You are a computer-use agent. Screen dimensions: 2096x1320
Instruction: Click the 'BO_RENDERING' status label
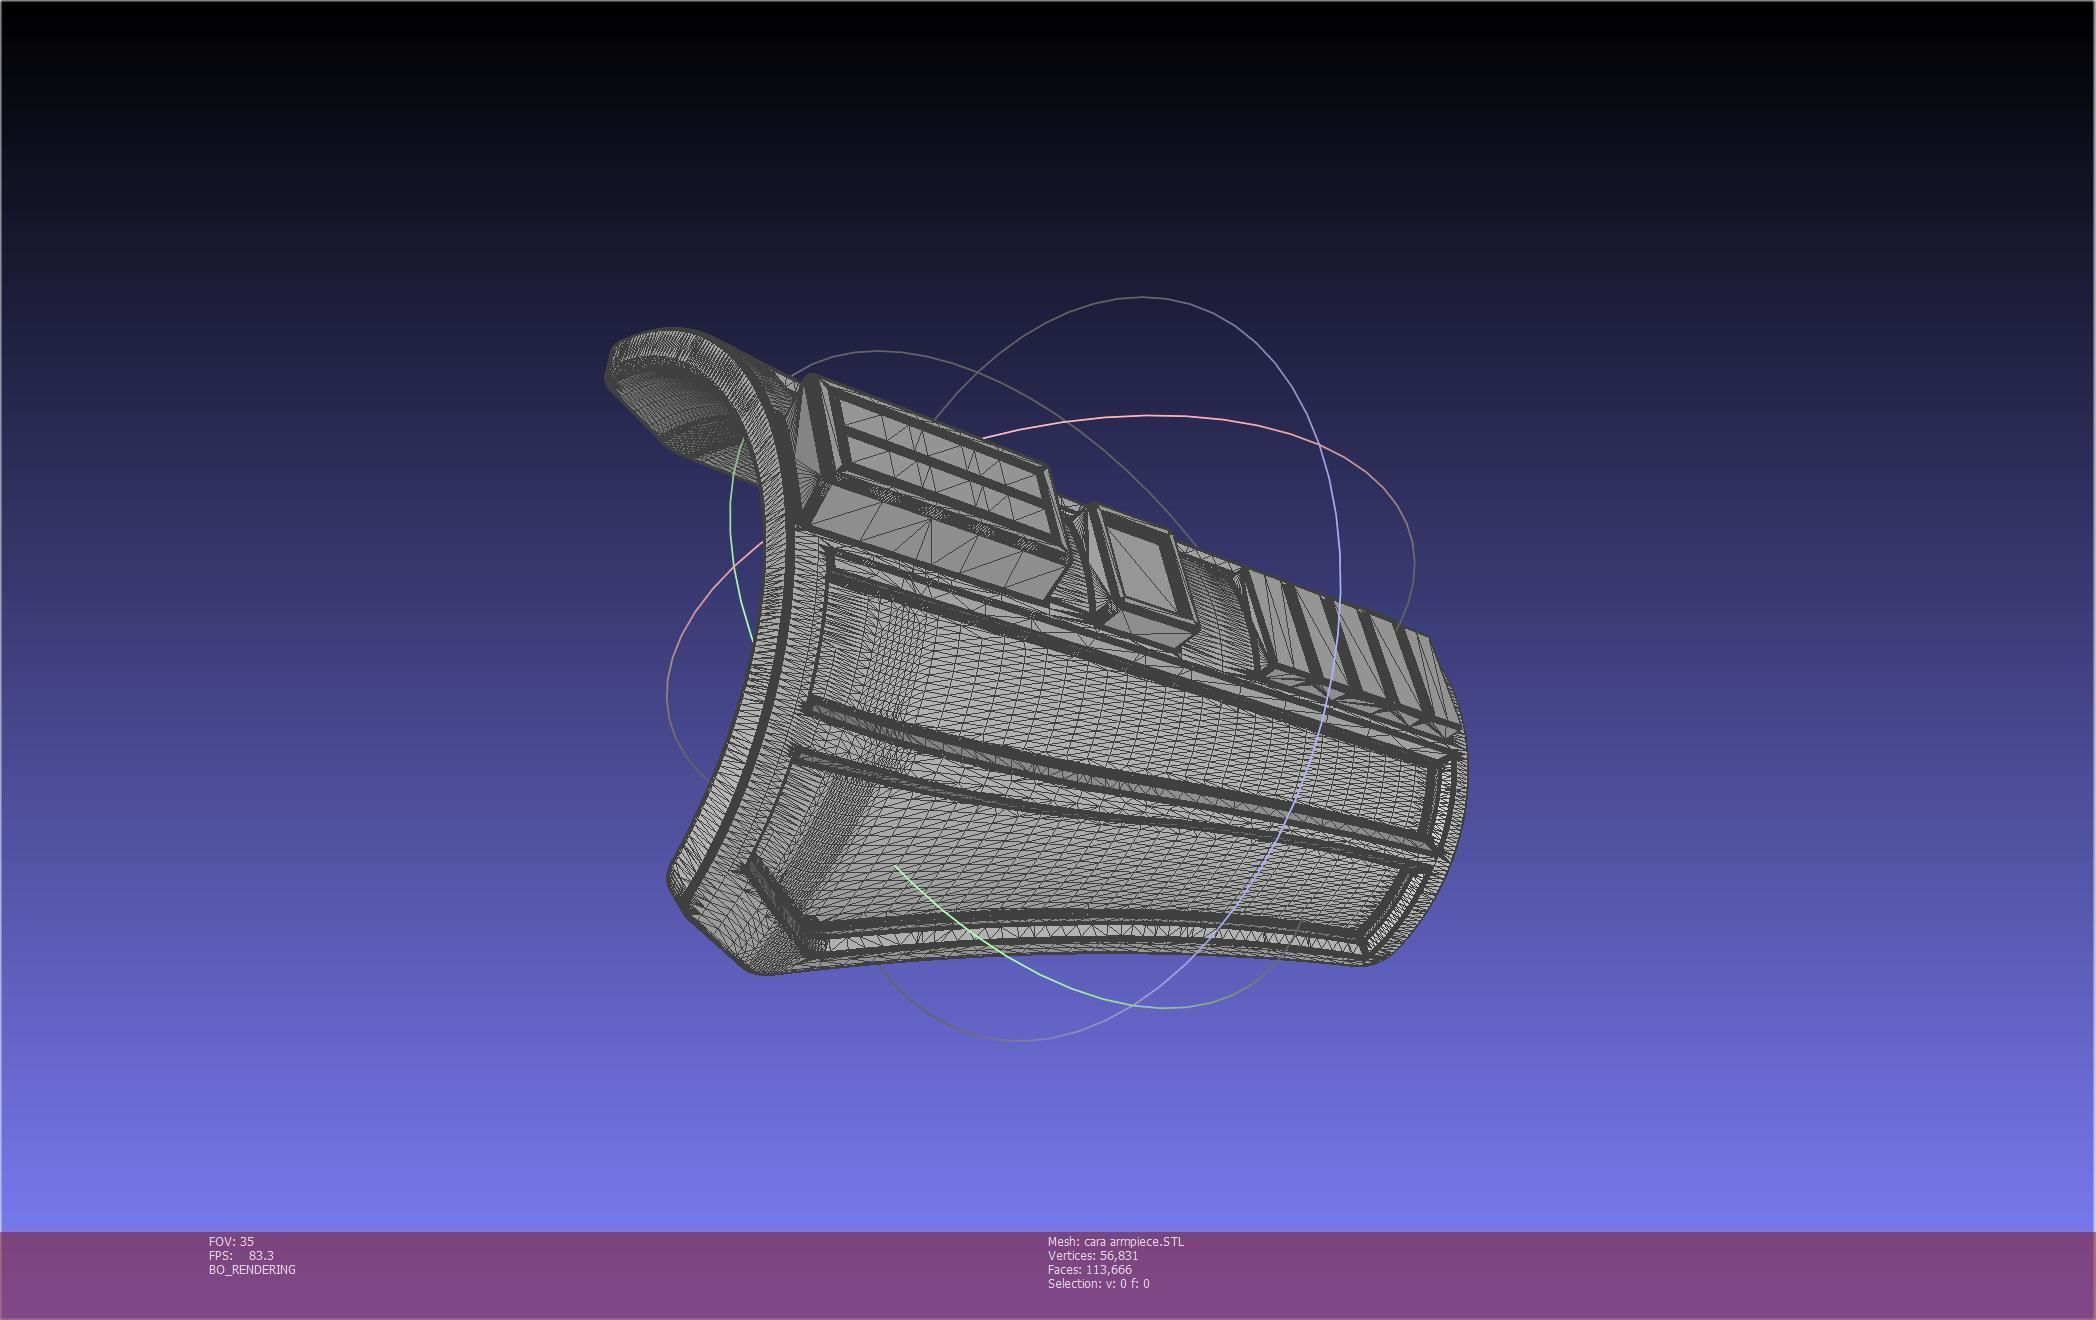(252, 1269)
